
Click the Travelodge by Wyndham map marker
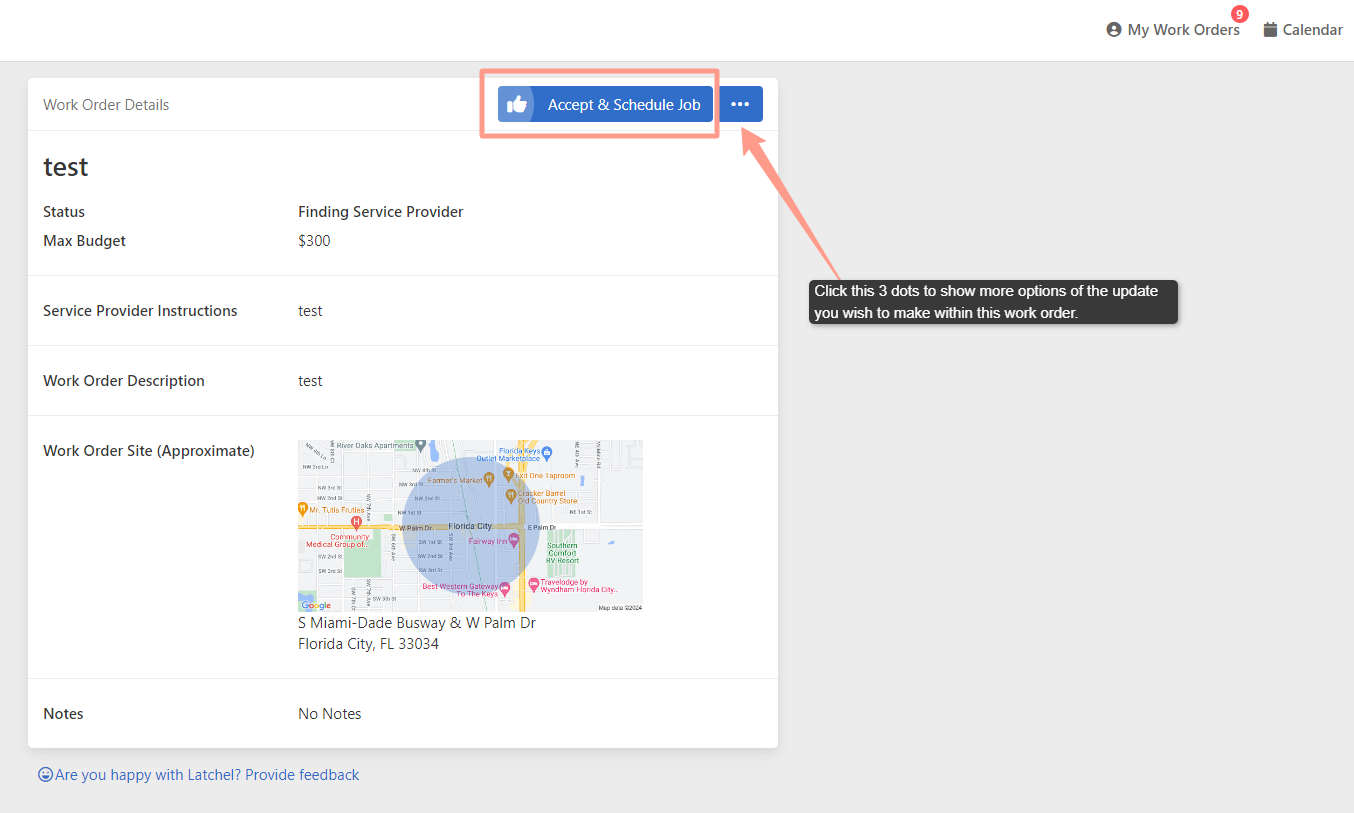pyautogui.click(x=534, y=585)
